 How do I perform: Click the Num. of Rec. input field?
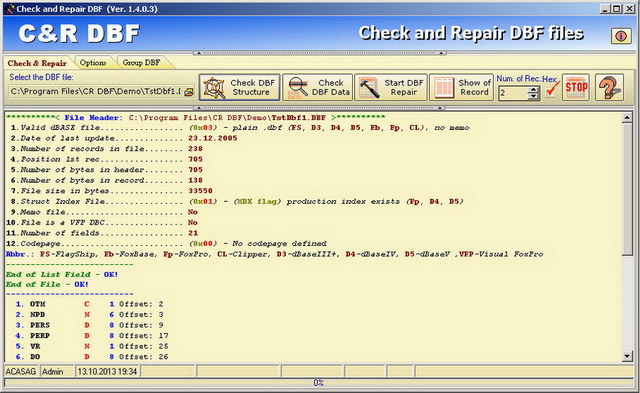(513, 93)
